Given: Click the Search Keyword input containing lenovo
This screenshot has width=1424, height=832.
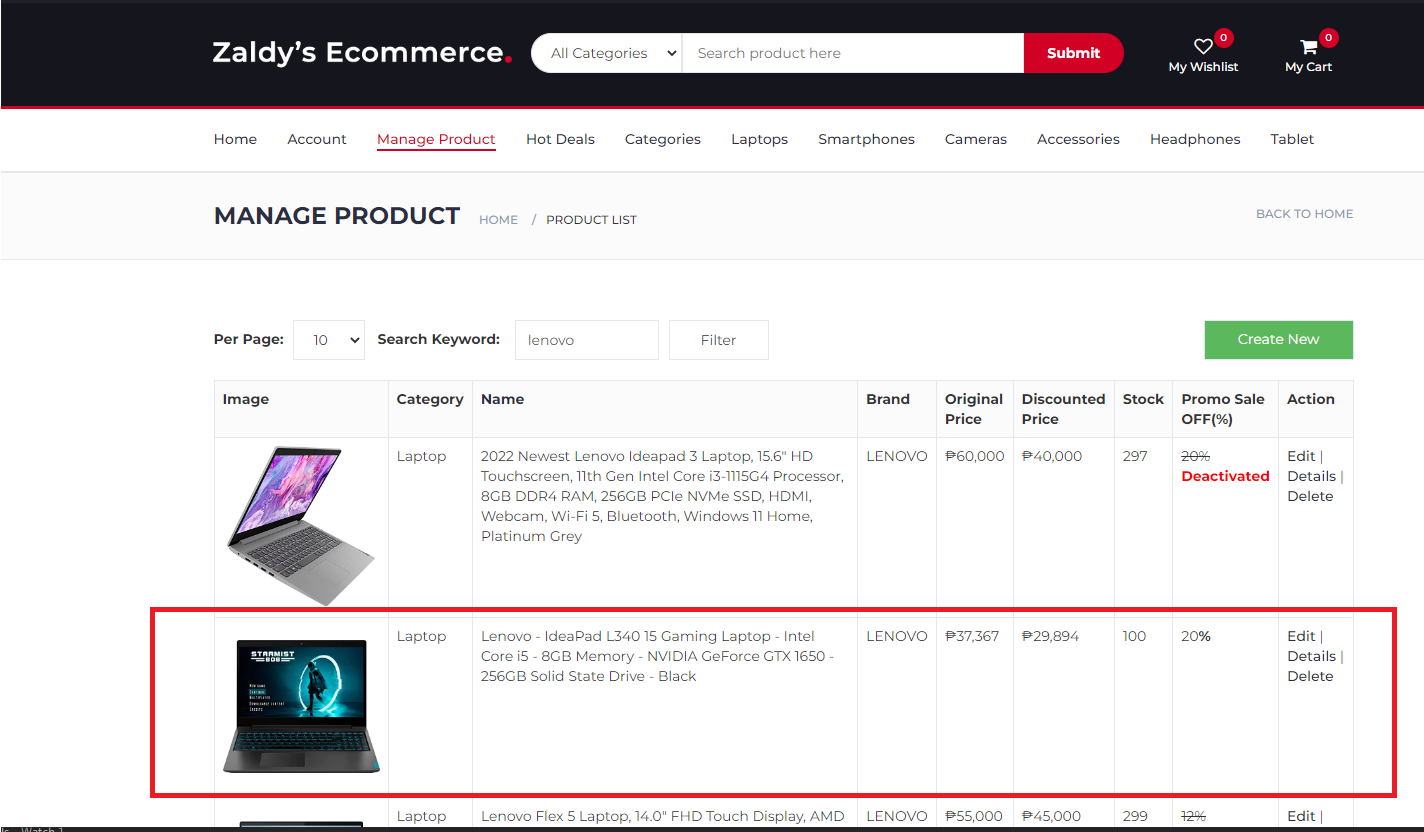Looking at the screenshot, I should click(586, 339).
